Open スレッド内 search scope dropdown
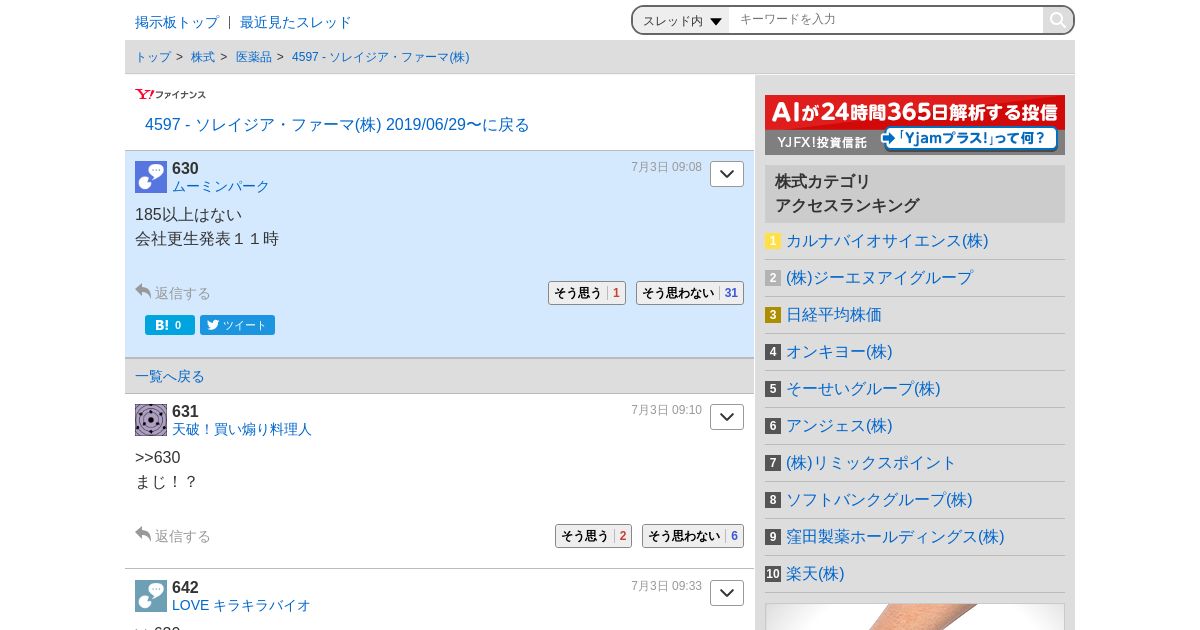Image resolution: width=1200 pixels, height=630 pixels. point(682,20)
